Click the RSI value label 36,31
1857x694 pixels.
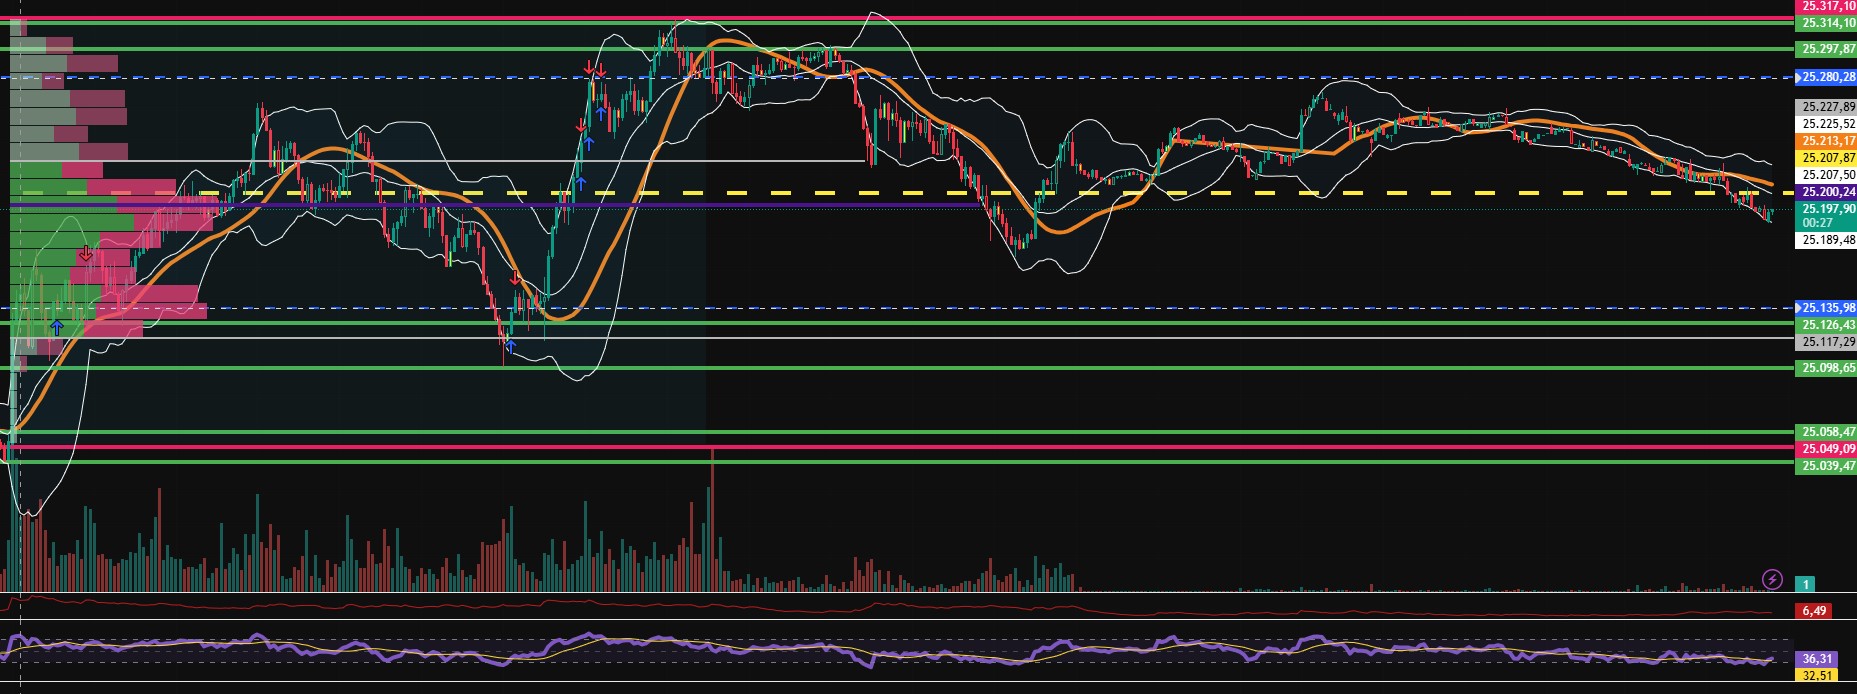pos(1816,659)
